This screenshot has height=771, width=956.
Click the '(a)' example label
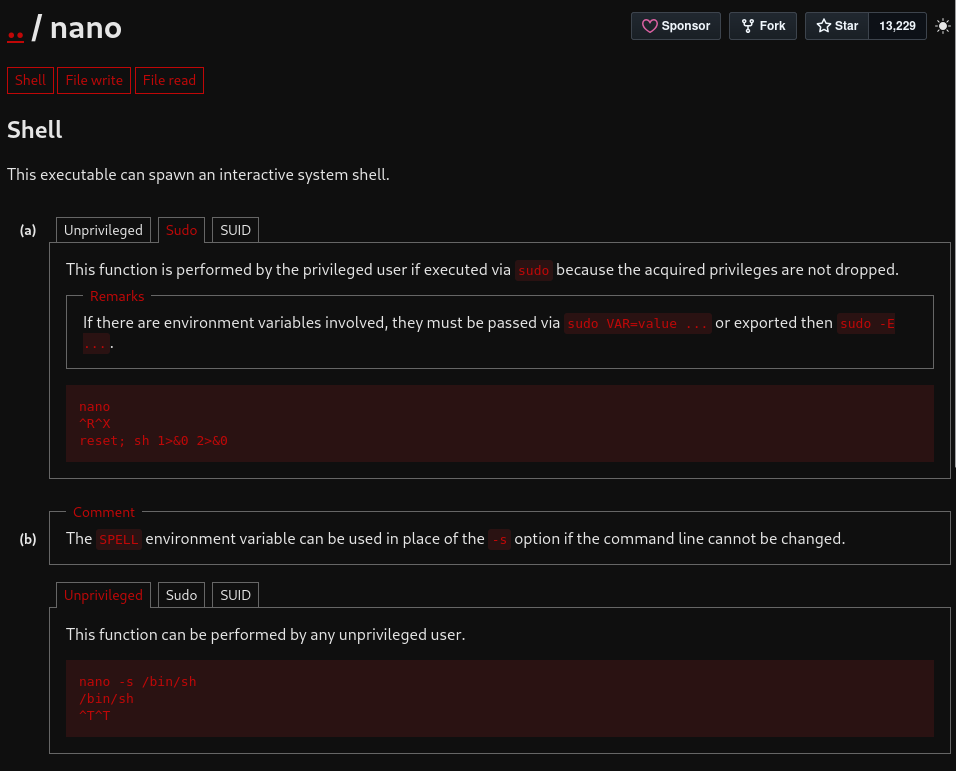(27, 230)
